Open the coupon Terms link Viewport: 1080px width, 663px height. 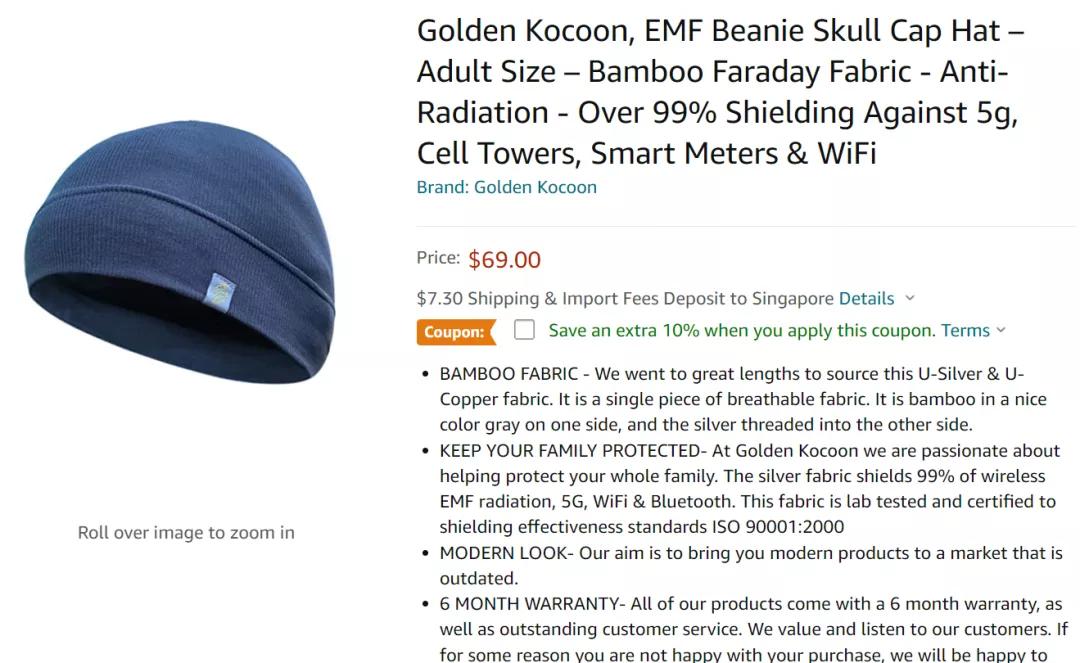coord(965,330)
